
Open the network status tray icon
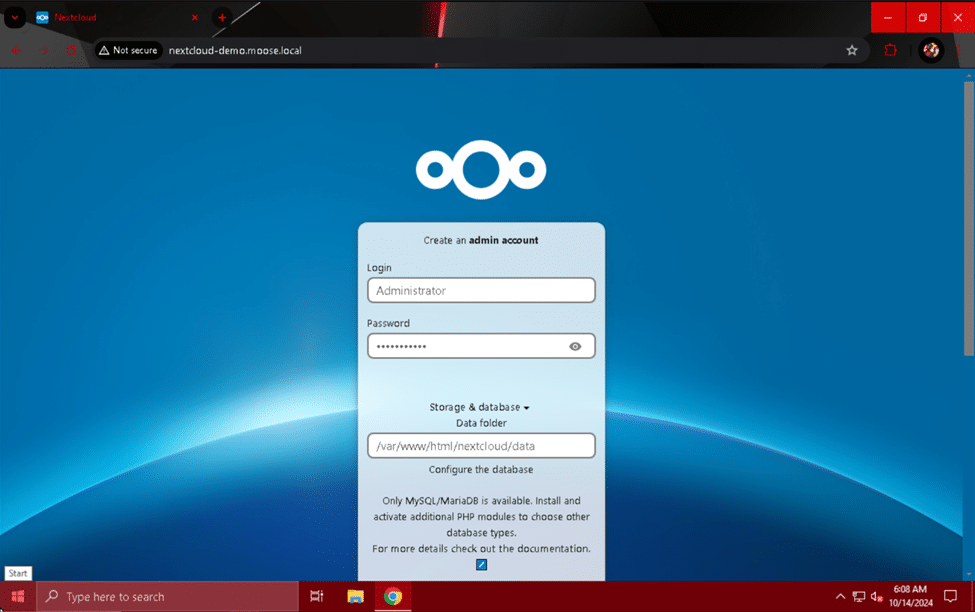pos(859,596)
